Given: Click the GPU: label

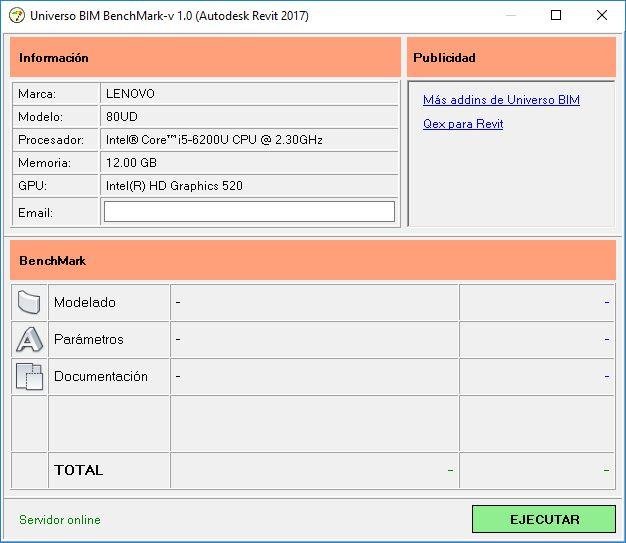Looking at the screenshot, I should tap(32, 186).
